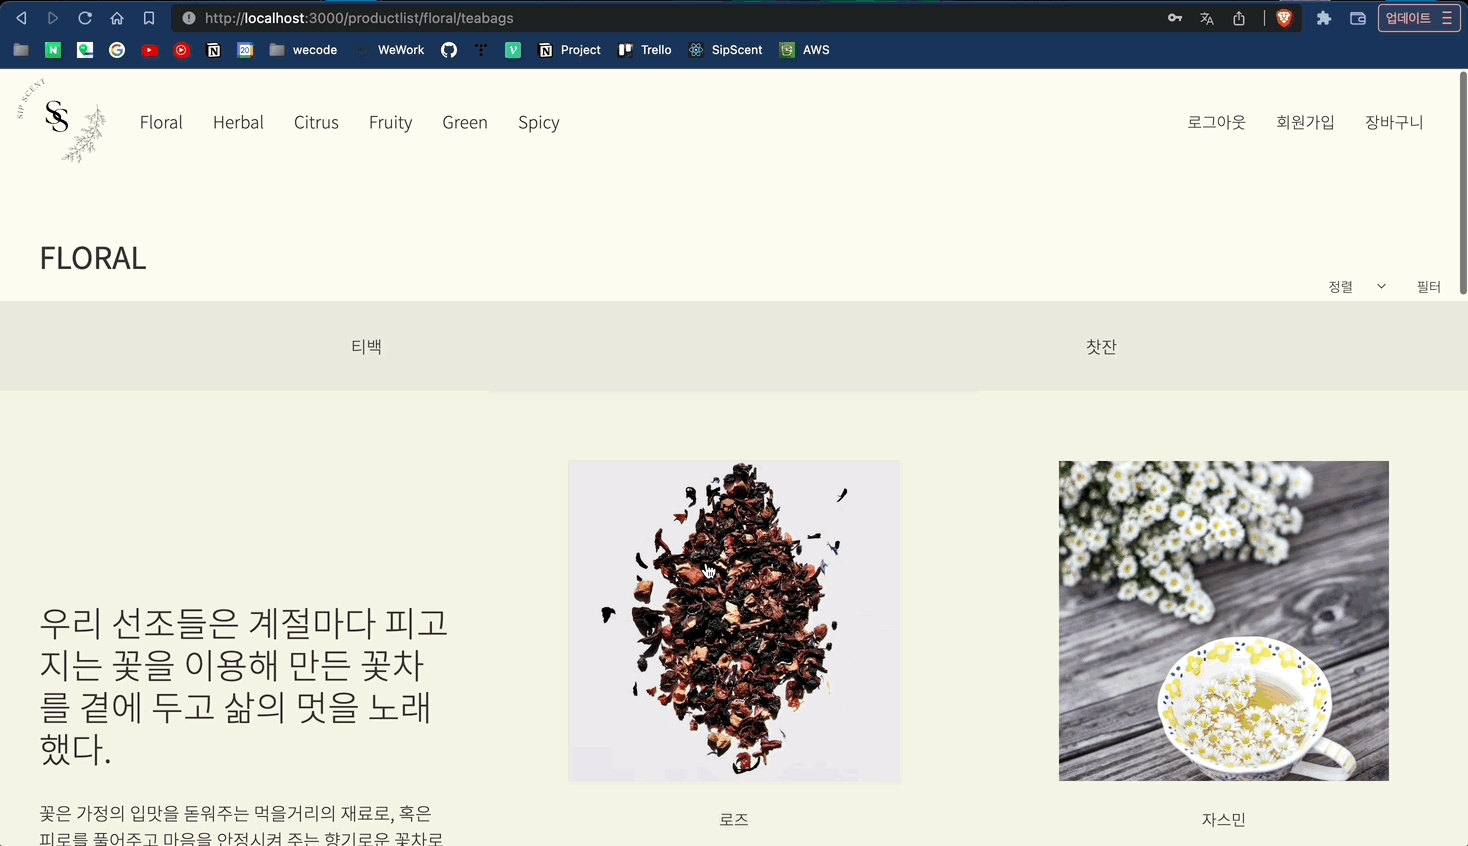Open the Floral category menu

161,122
